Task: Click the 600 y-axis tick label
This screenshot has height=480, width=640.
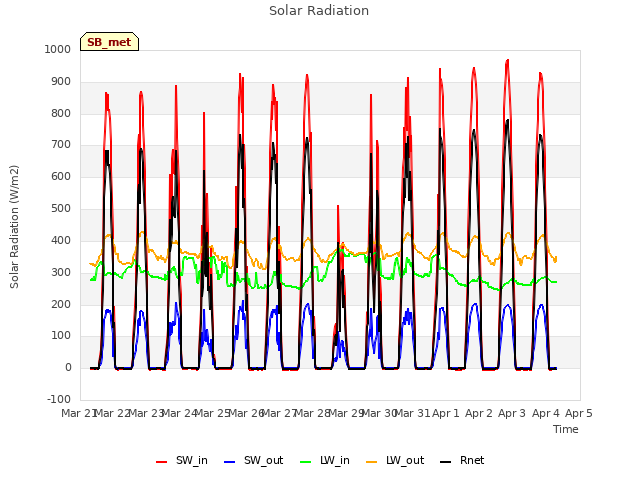Action: tap(61, 176)
